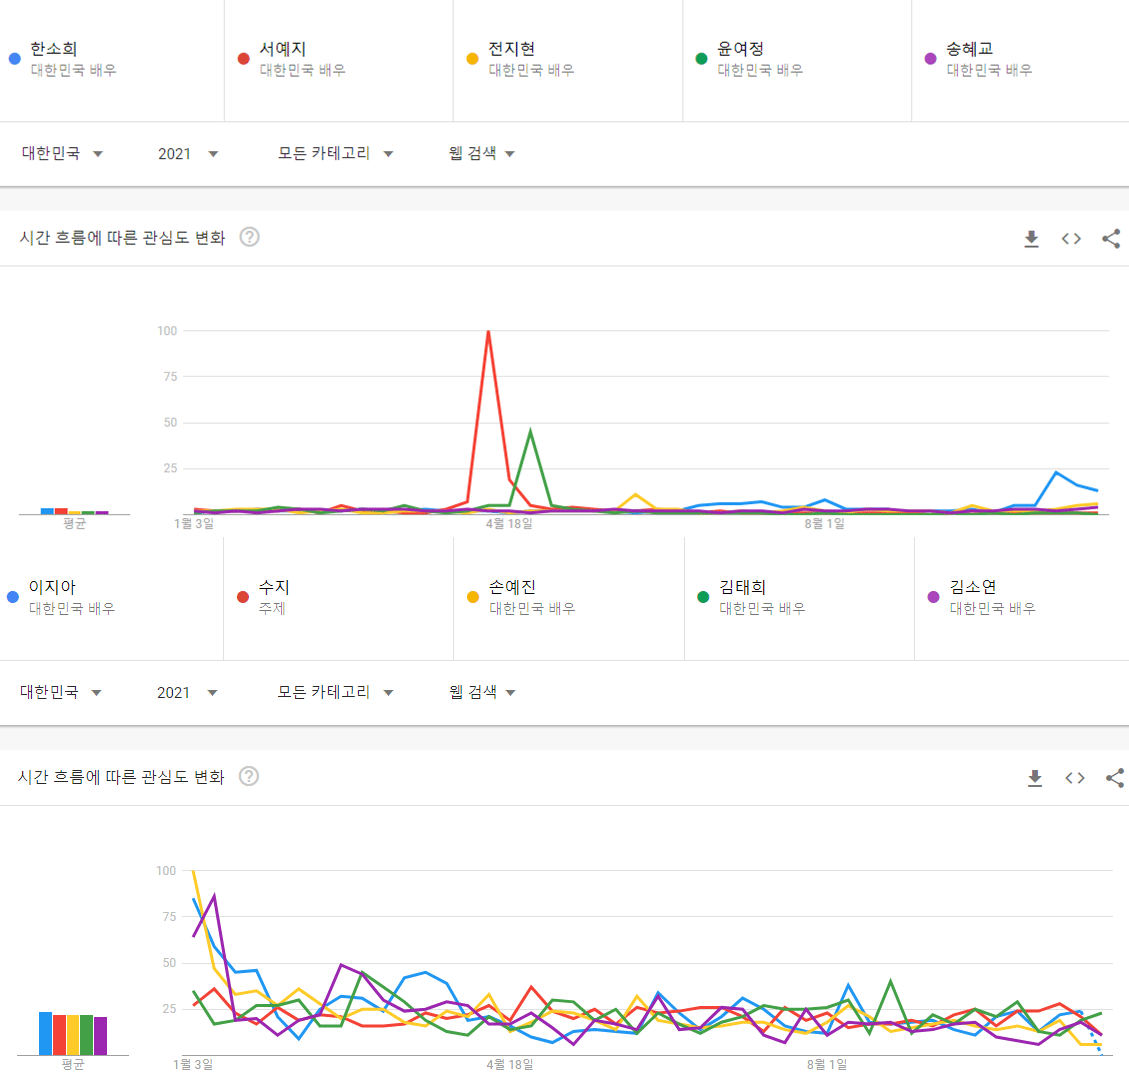The height and width of the screenshot is (1079, 1129).
Task: Expand 모든 카테고리 dropdown in bottom panel
Action: [336, 692]
